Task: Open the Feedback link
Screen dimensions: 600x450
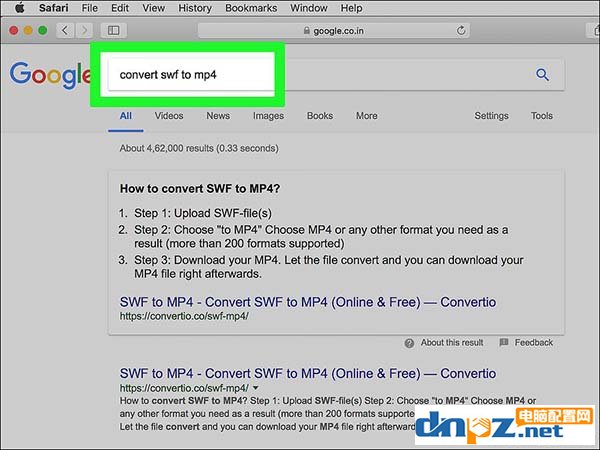Action: (x=534, y=342)
